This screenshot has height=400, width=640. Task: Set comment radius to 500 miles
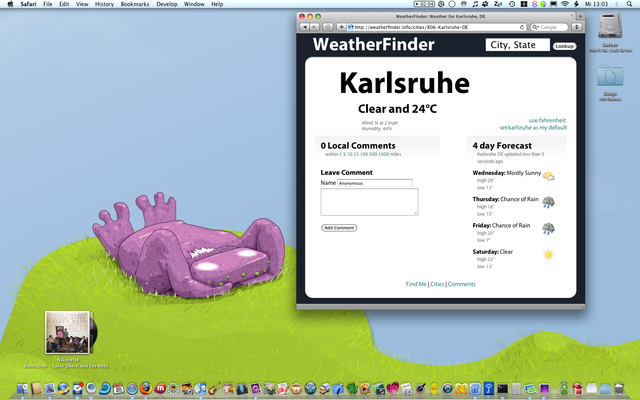[x=373, y=154]
